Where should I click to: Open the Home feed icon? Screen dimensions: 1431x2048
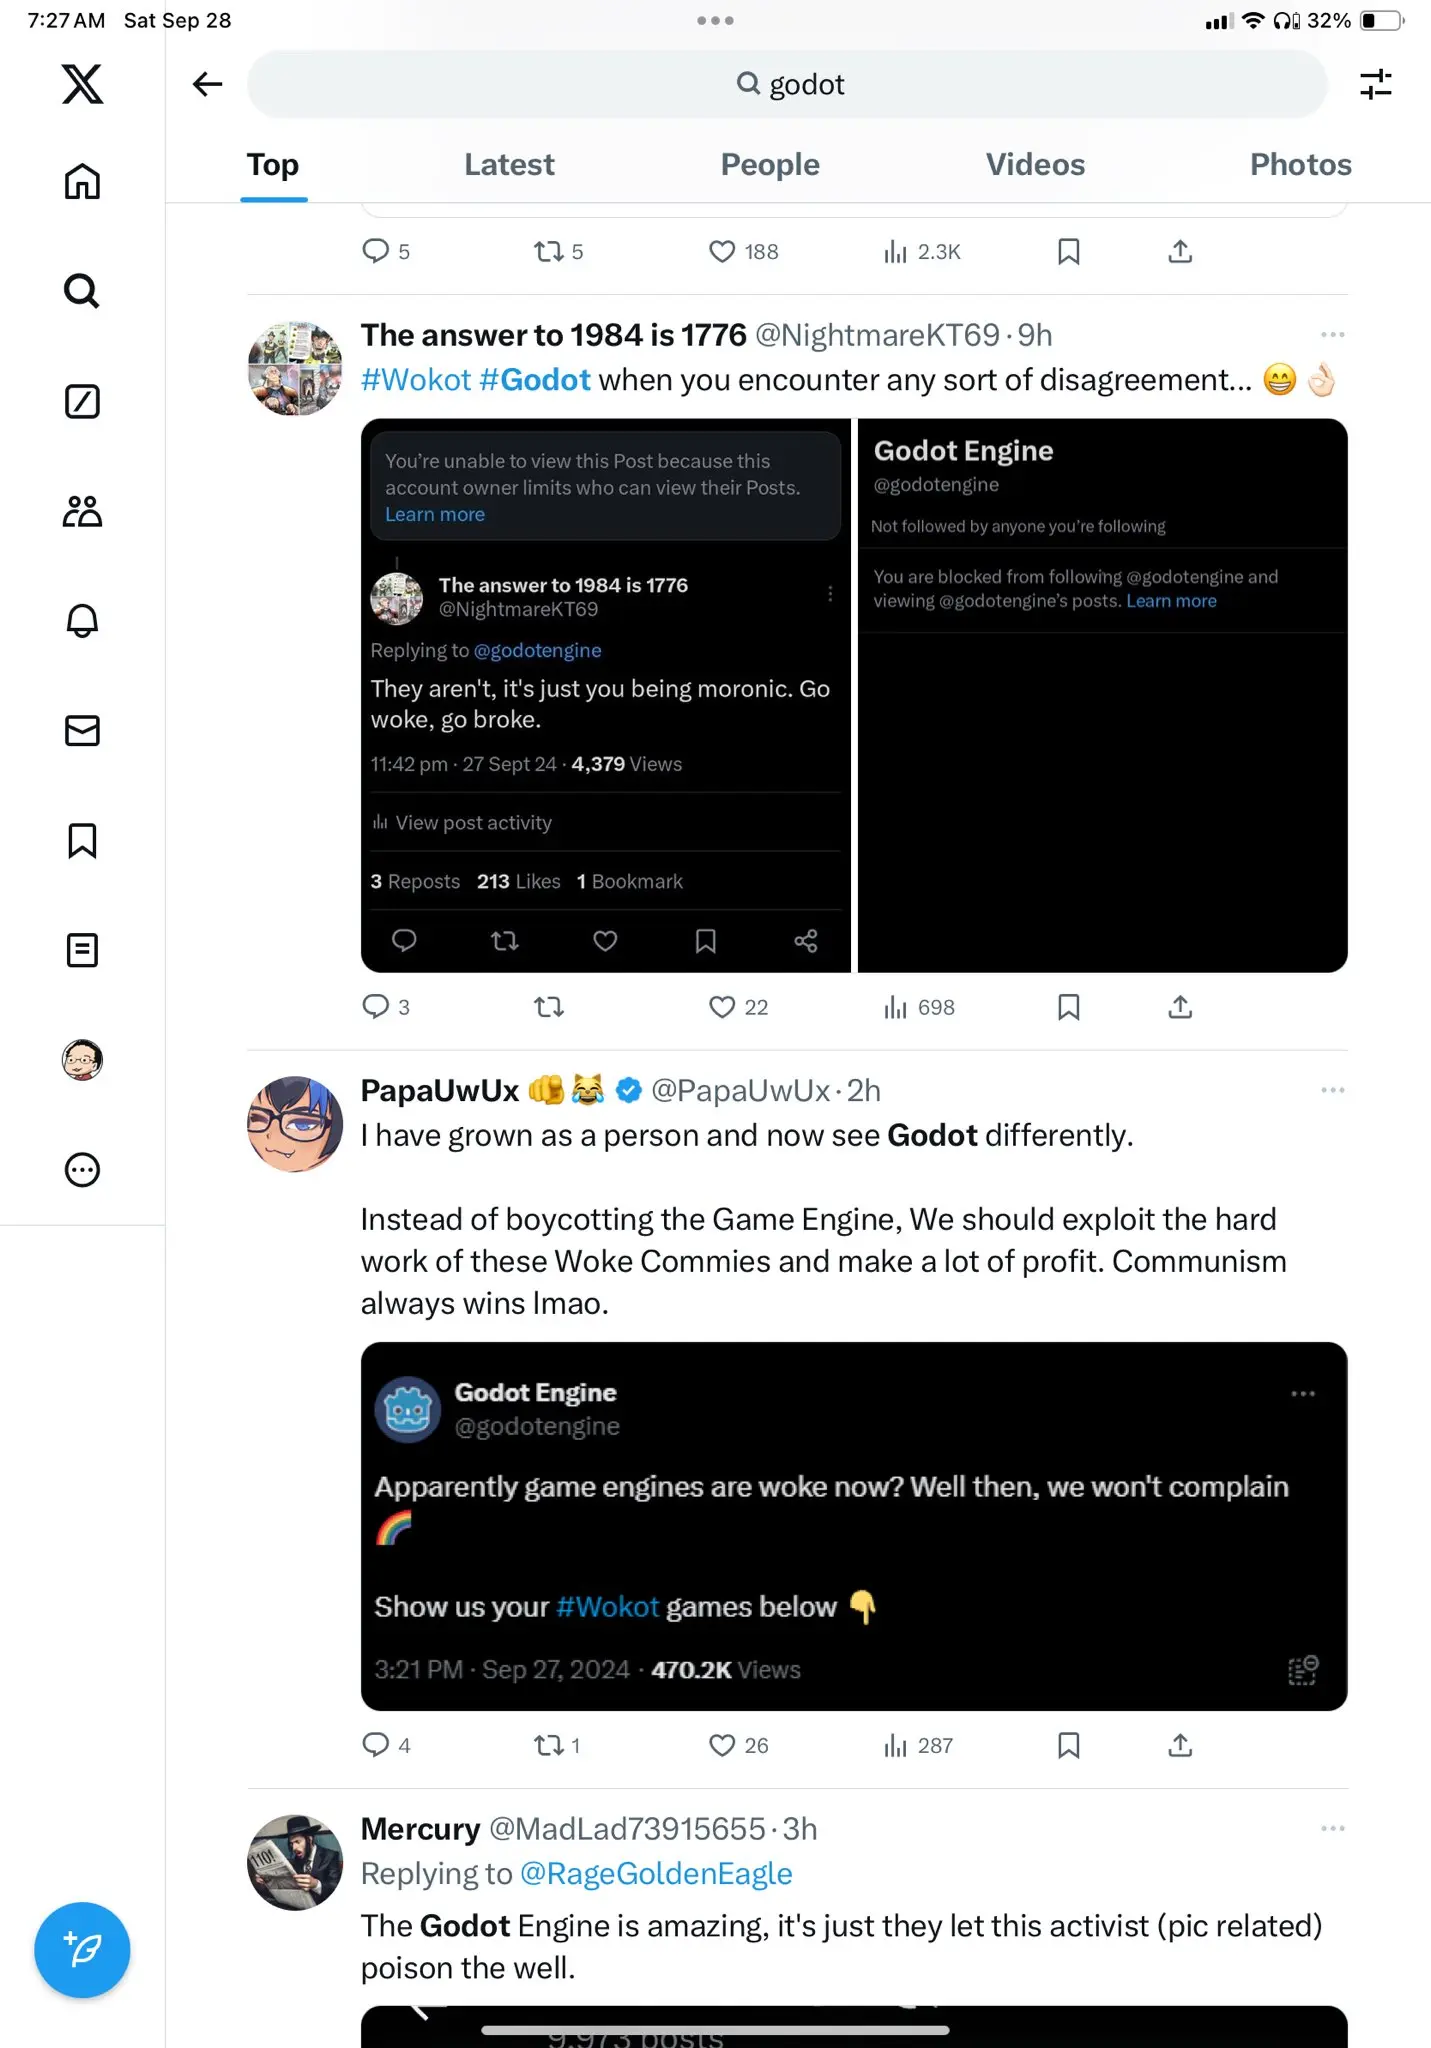click(82, 181)
